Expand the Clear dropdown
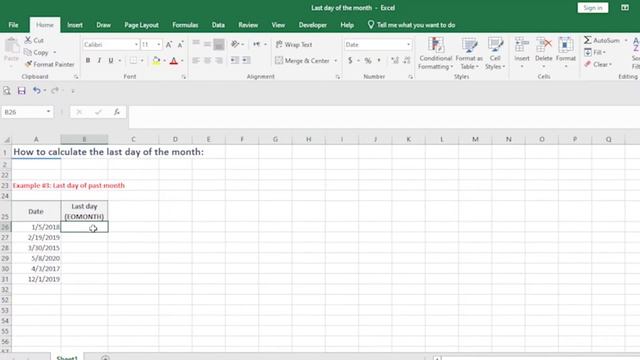640x360 pixels. 610,64
